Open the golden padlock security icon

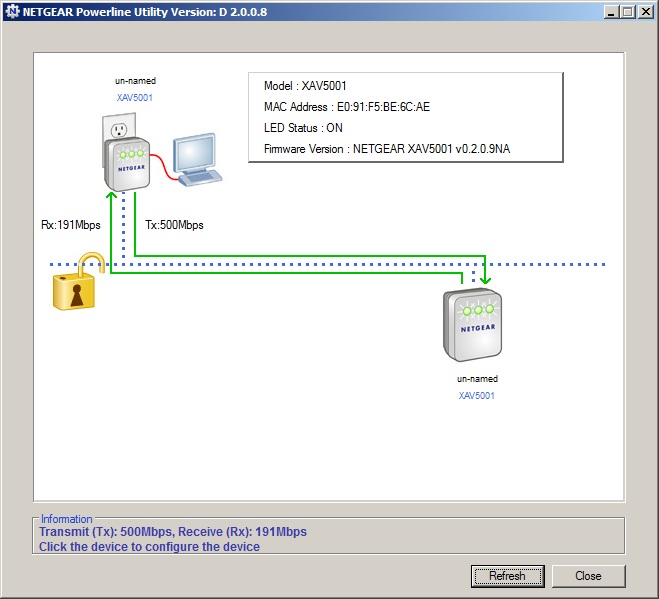point(79,282)
